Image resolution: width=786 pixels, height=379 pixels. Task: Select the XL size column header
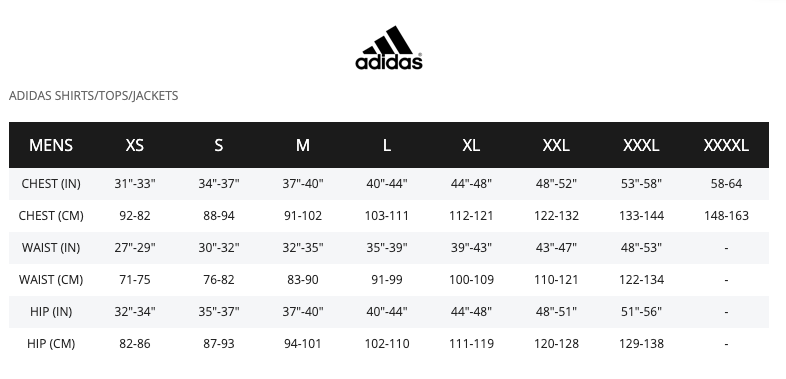coord(471,145)
